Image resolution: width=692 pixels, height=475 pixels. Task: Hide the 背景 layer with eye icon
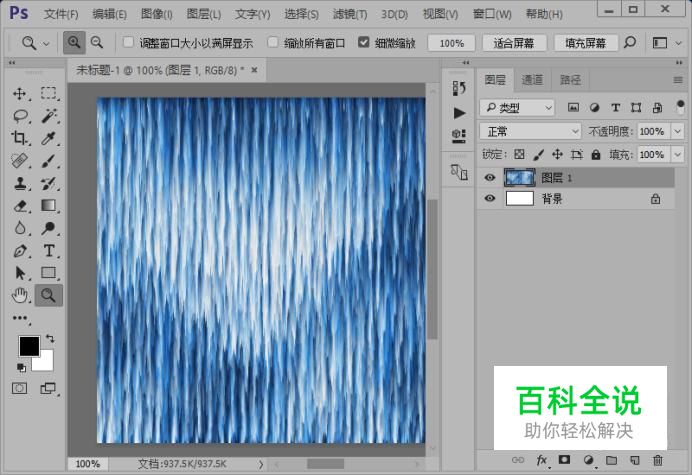[489, 198]
